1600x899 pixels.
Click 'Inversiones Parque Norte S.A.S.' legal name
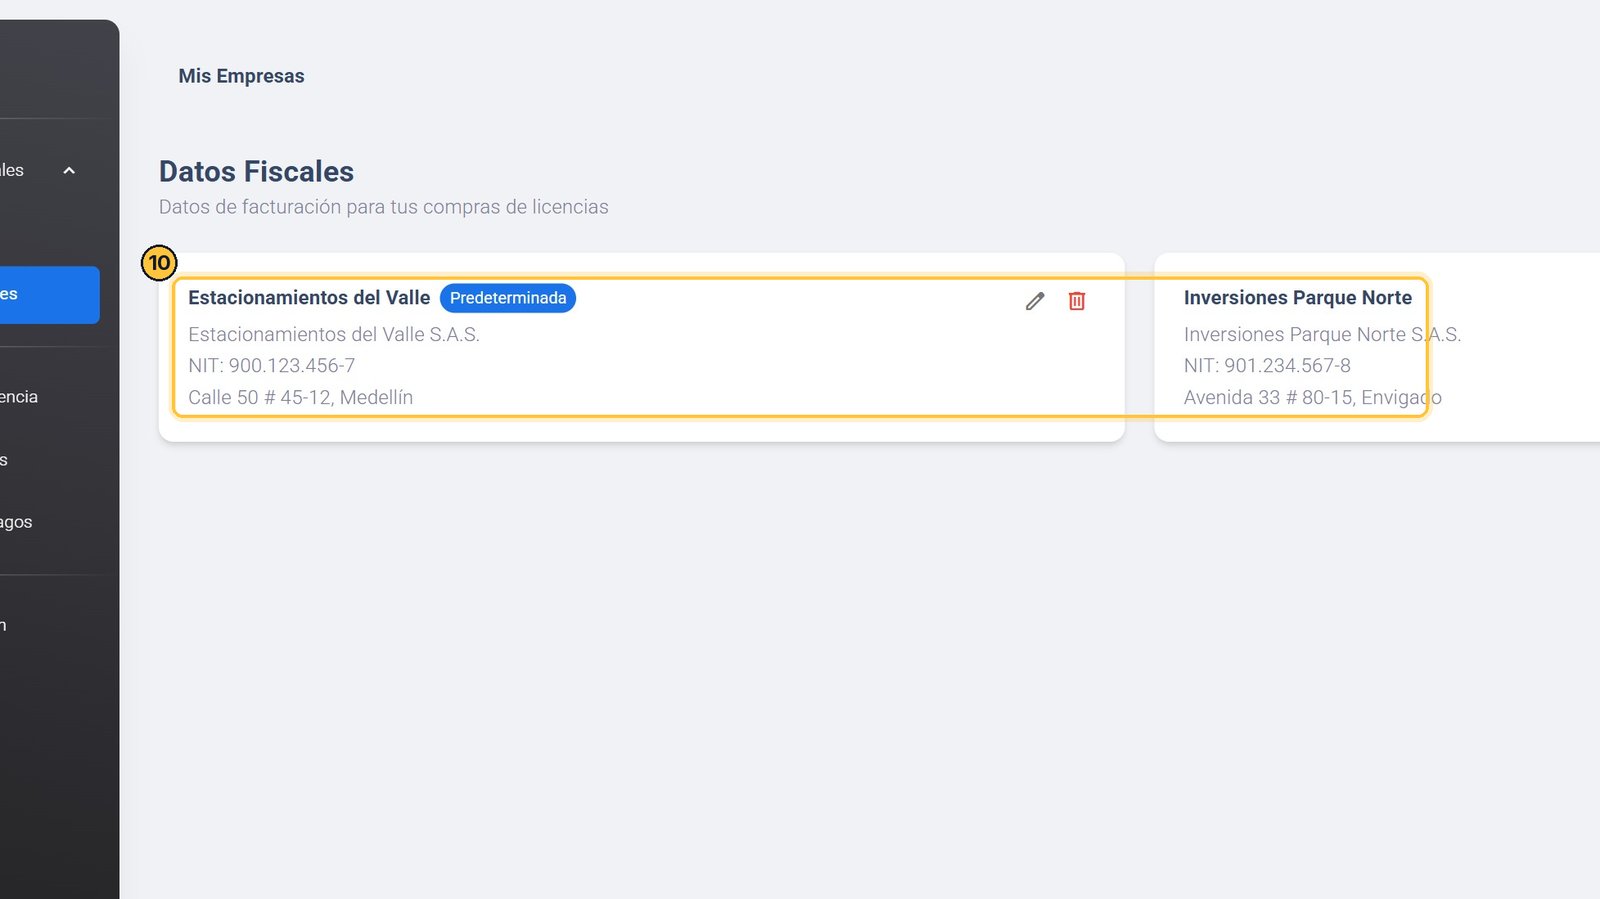1322,335
